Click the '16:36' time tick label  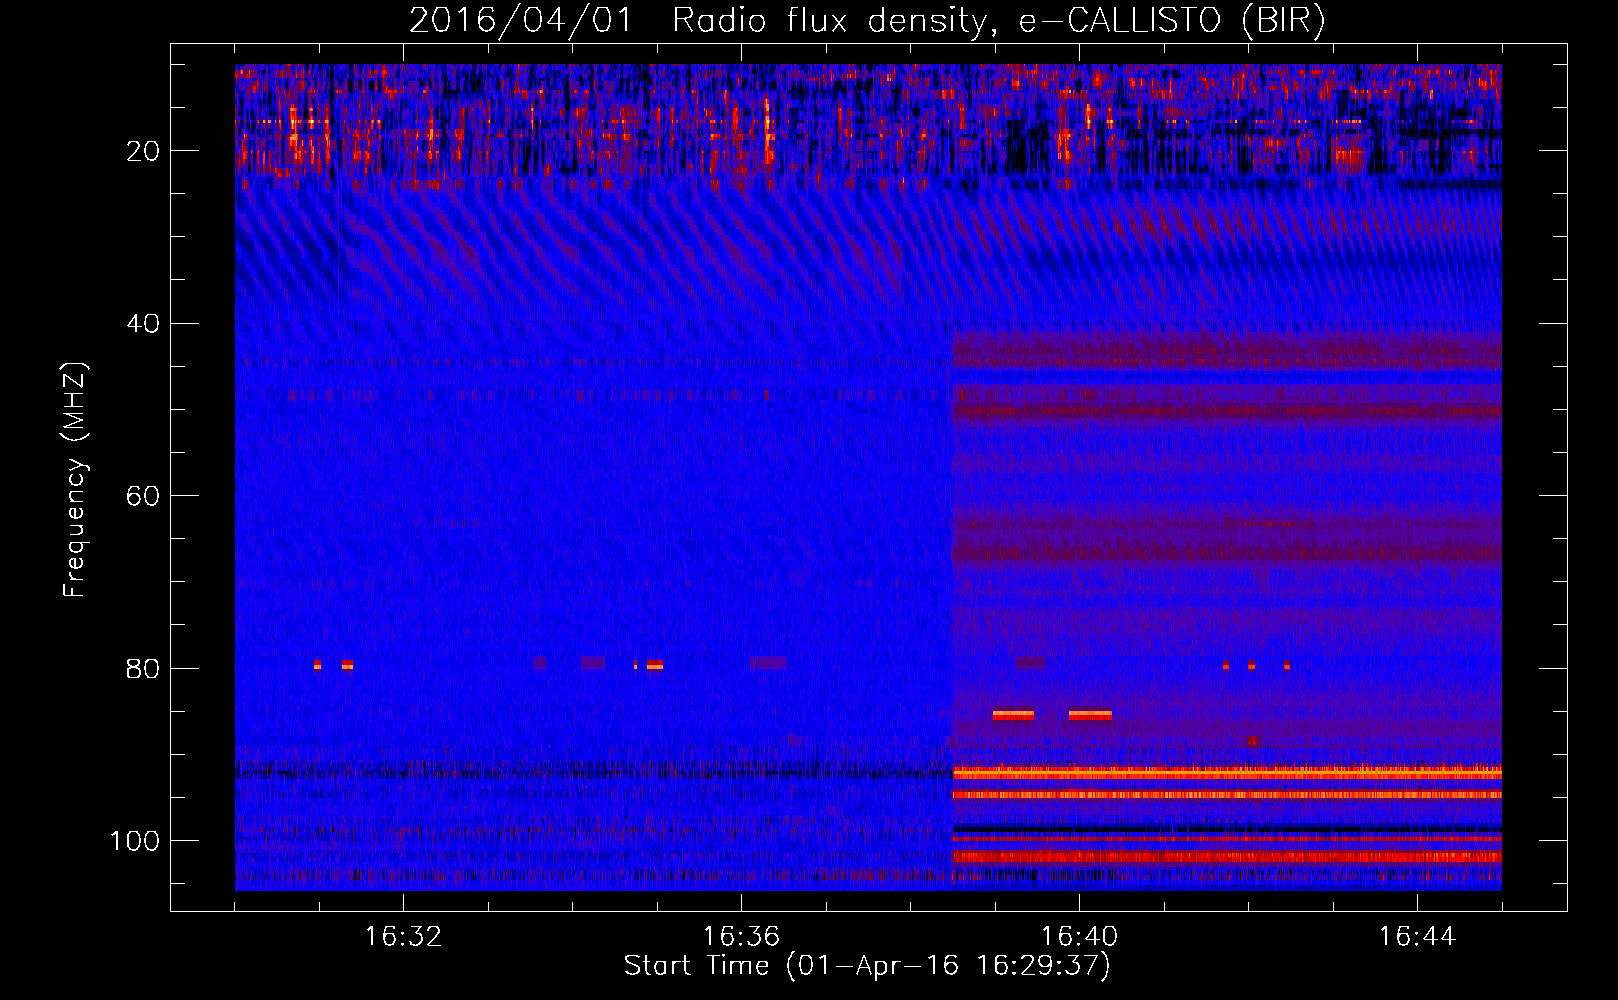click(x=741, y=937)
